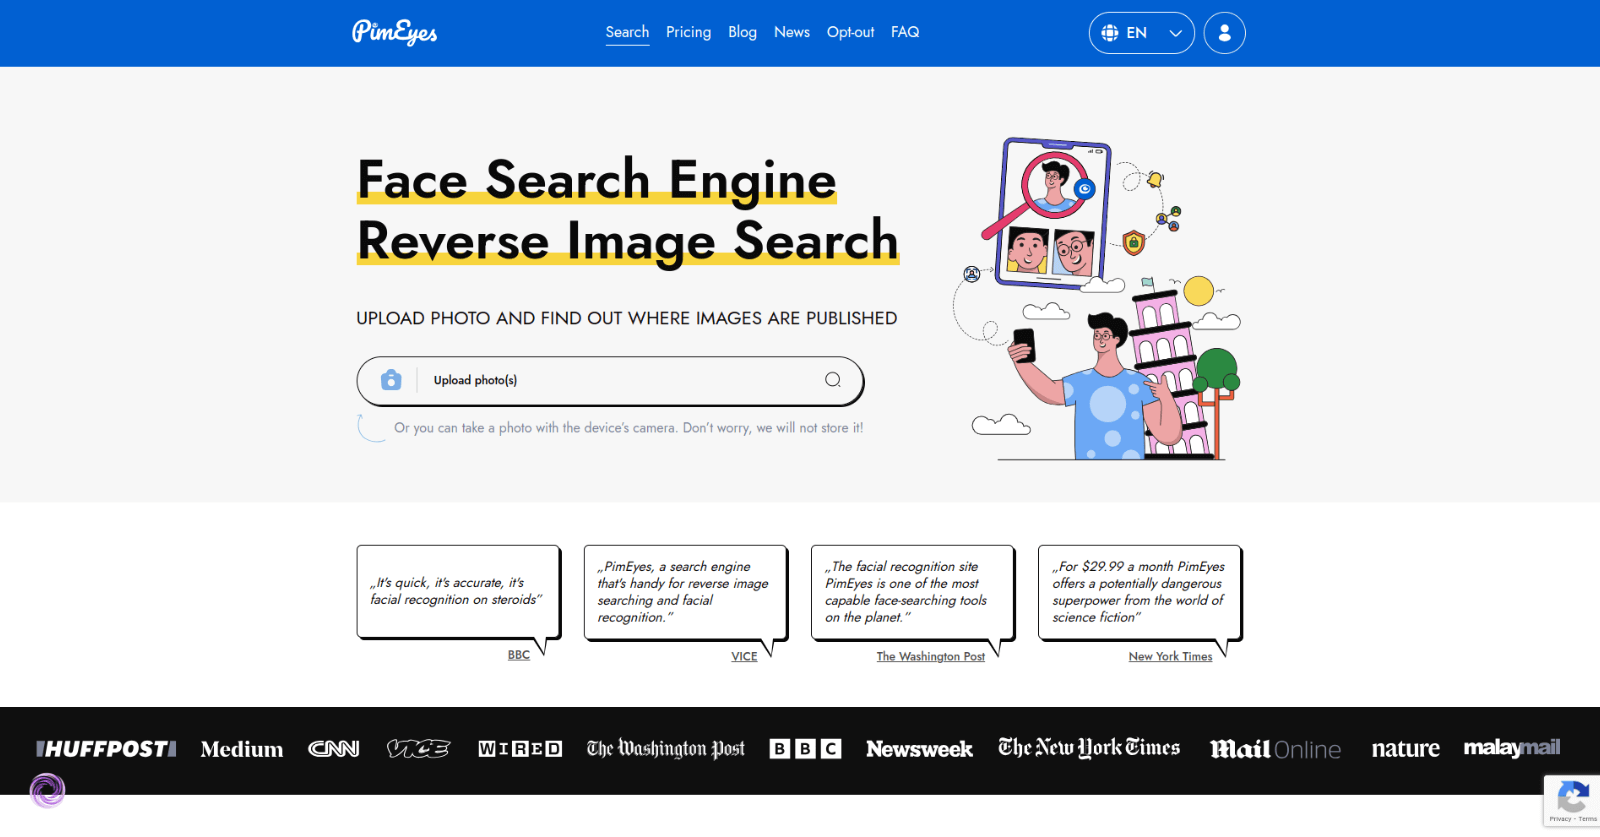Click the 'Face Search Engine' heading
Image resolution: width=1600 pixels, height=837 pixels.
click(x=597, y=180)
